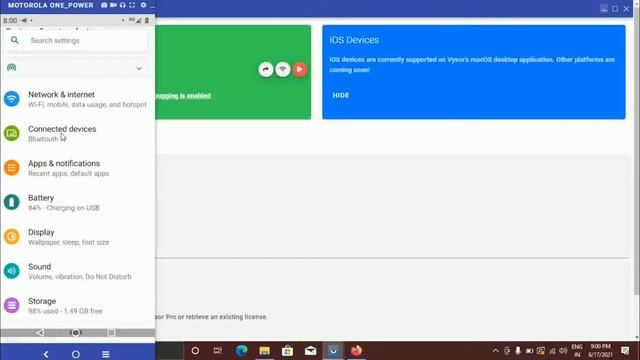Click the yellow Display brightness icon
Screen dimensions: 640x360
(x=11, y=236)
